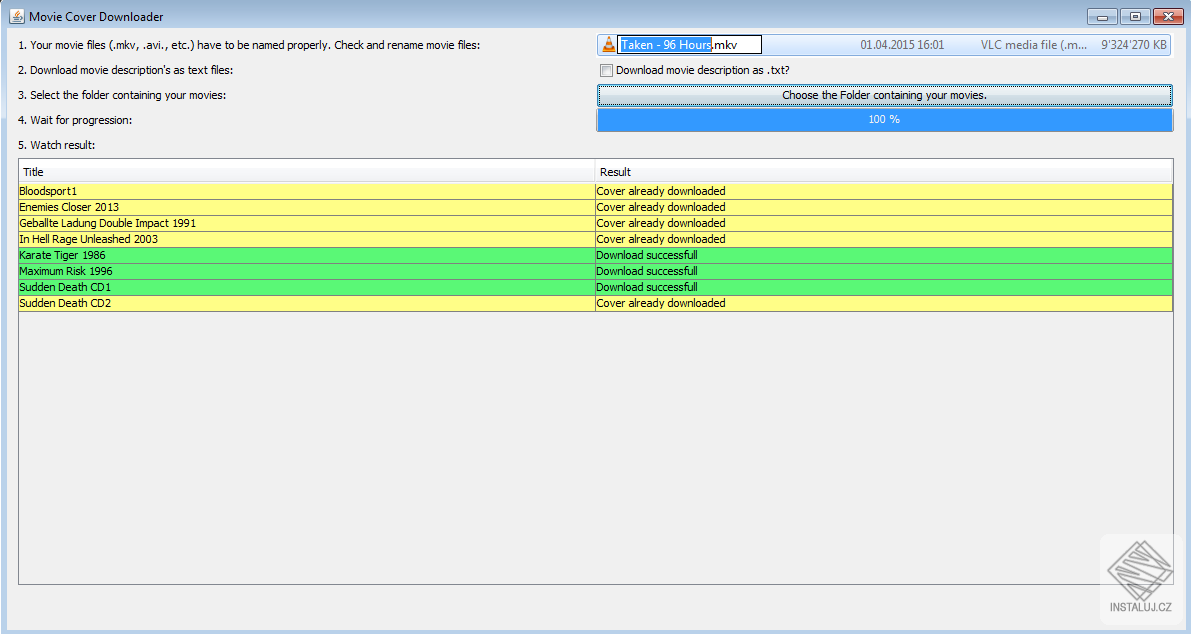Maximize the Movie Cover Downloader window

(x=1135, y=17)
